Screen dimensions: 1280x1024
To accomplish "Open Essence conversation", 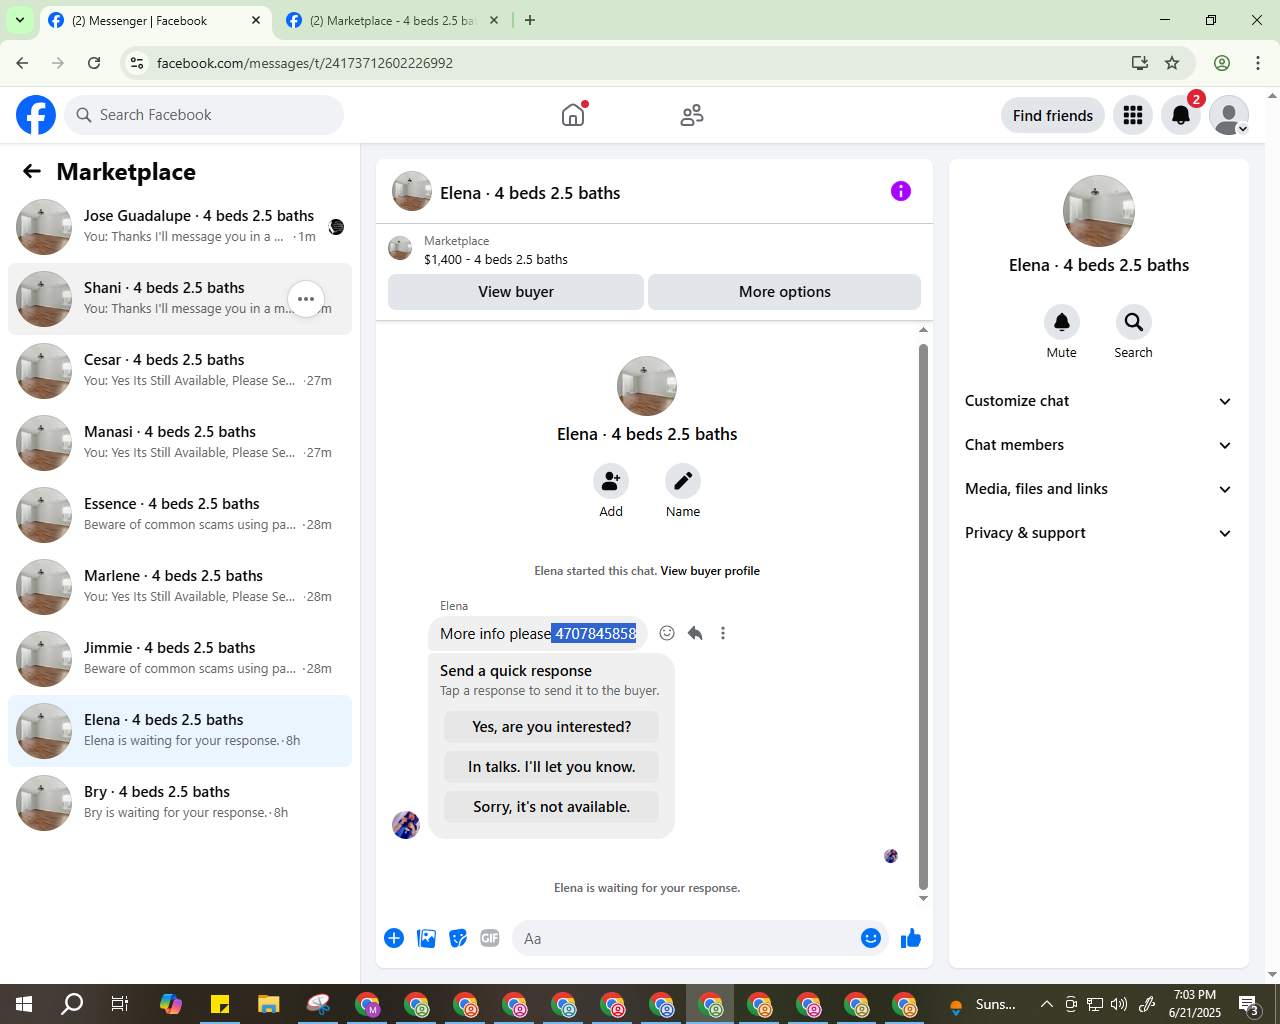I will 180,515.
